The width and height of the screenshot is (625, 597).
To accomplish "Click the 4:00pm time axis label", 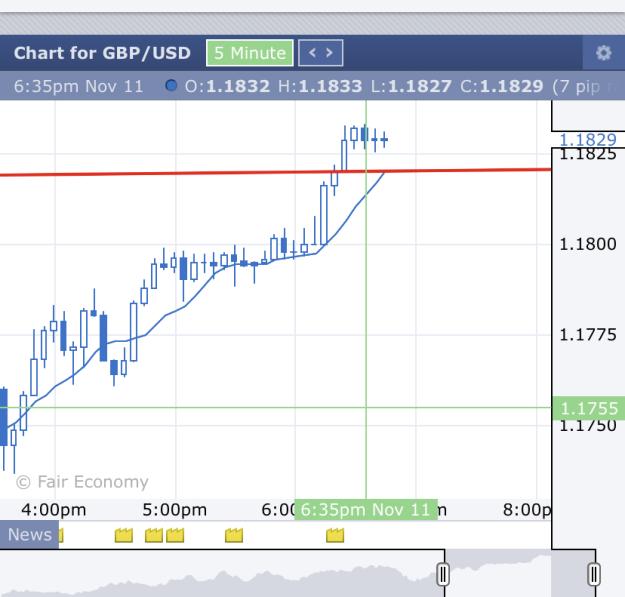I will coord(54,510).
